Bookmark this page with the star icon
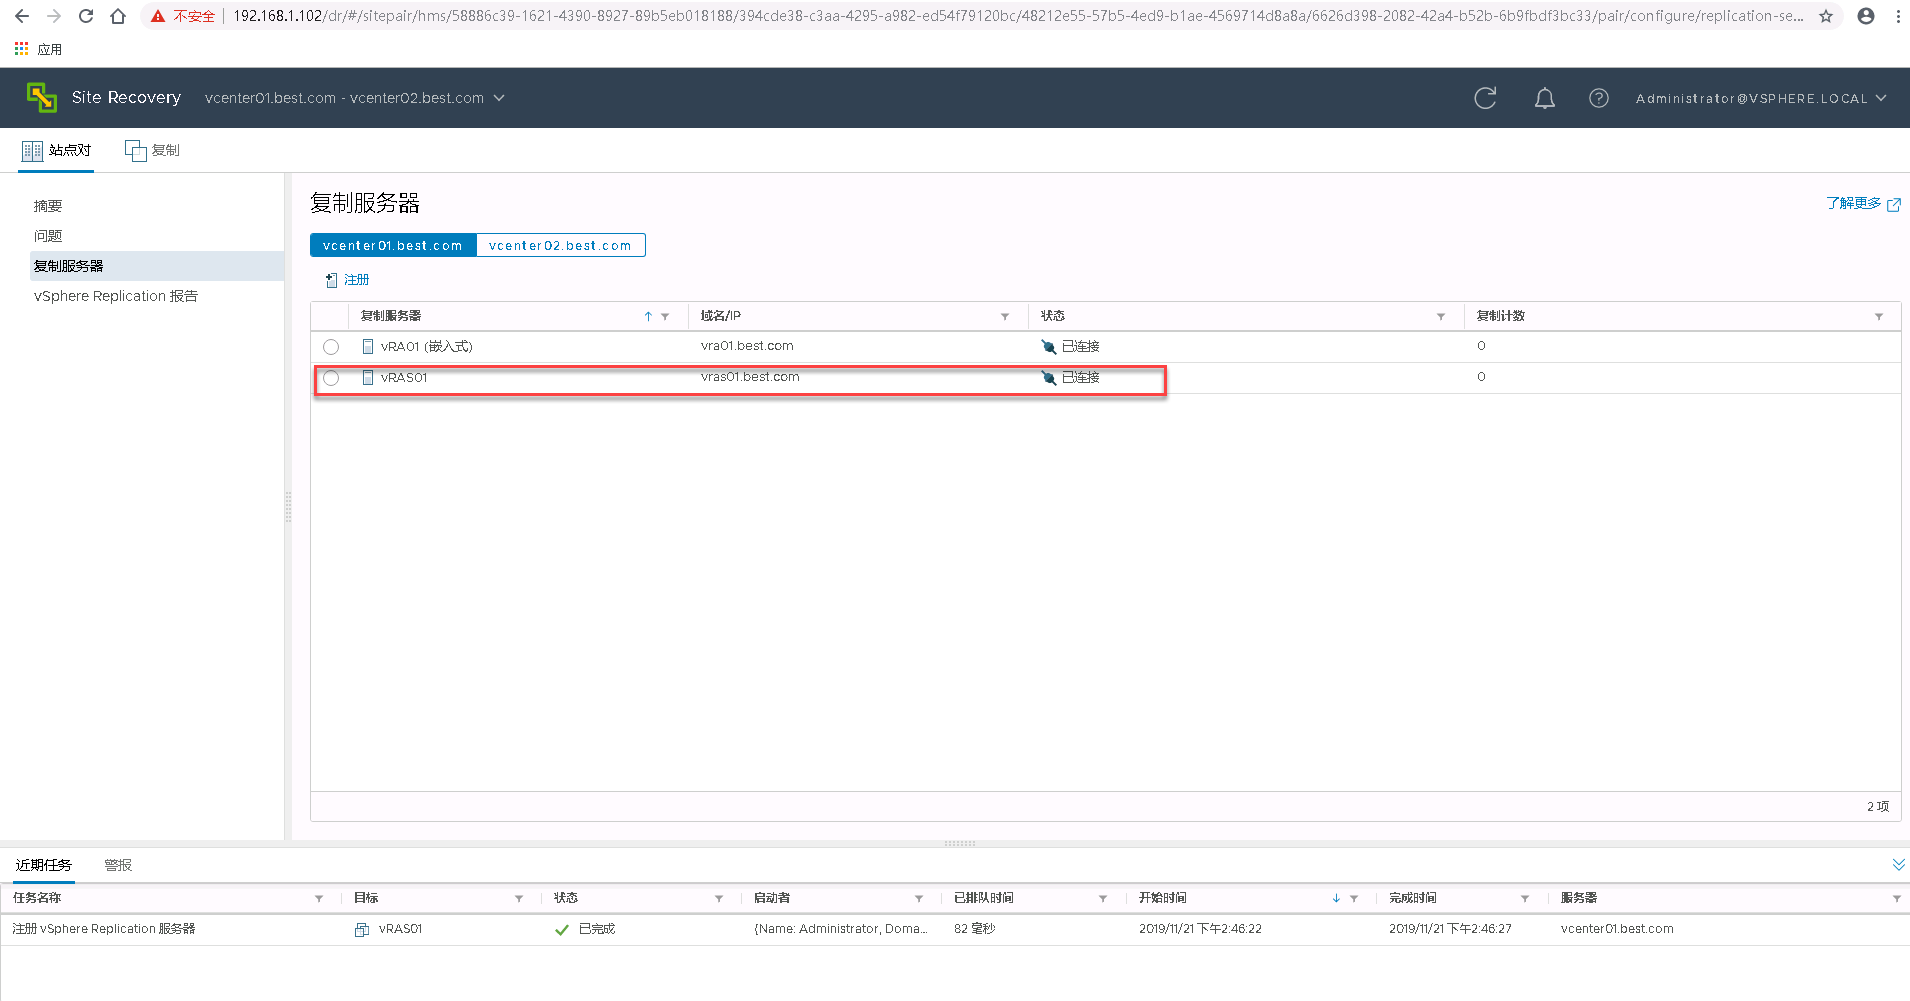This screenshot has width=1910, height=1001. point(1826,16)
